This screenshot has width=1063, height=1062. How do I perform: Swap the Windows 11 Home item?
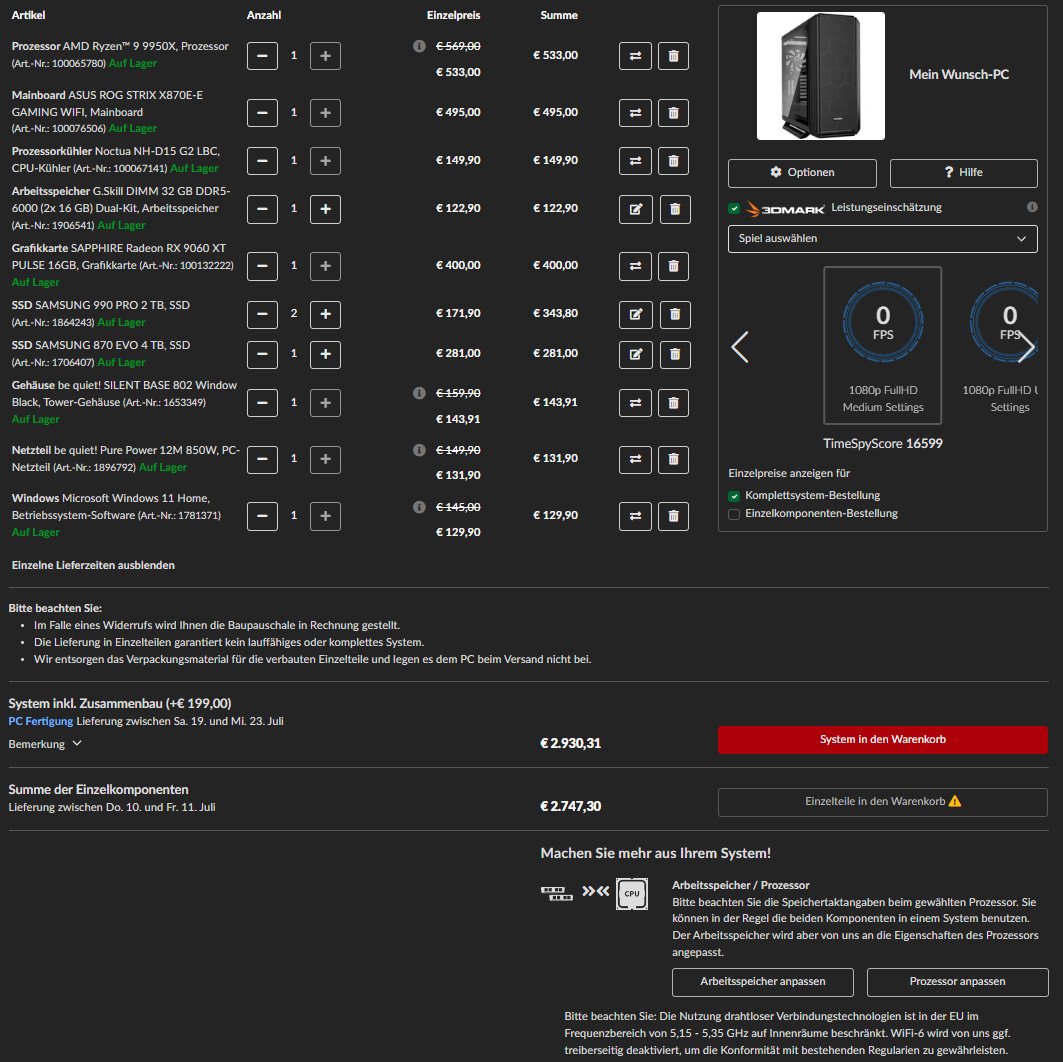pos(635,516)
